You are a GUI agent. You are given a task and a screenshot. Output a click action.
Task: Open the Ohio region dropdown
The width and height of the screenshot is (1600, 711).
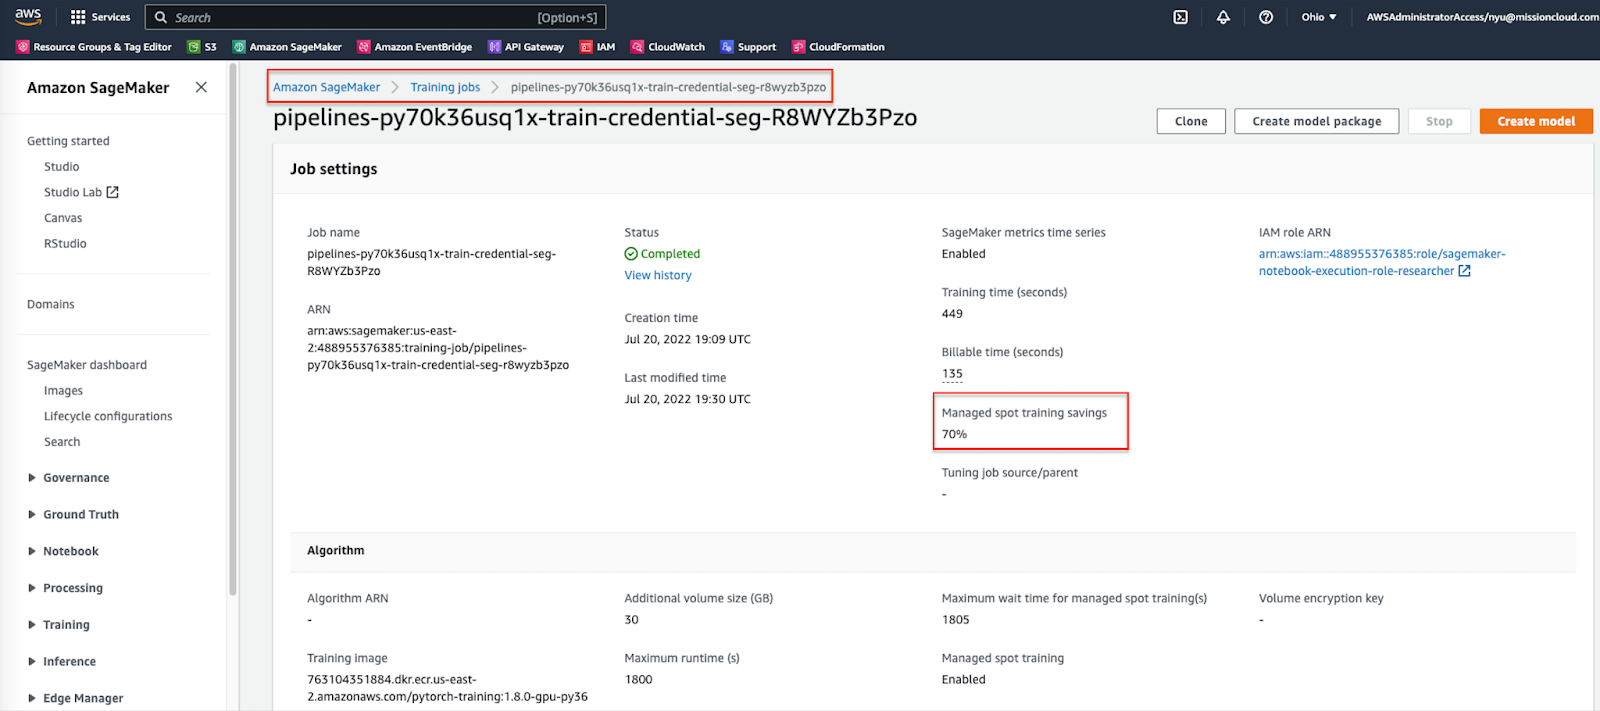[x=1318, y=17]
